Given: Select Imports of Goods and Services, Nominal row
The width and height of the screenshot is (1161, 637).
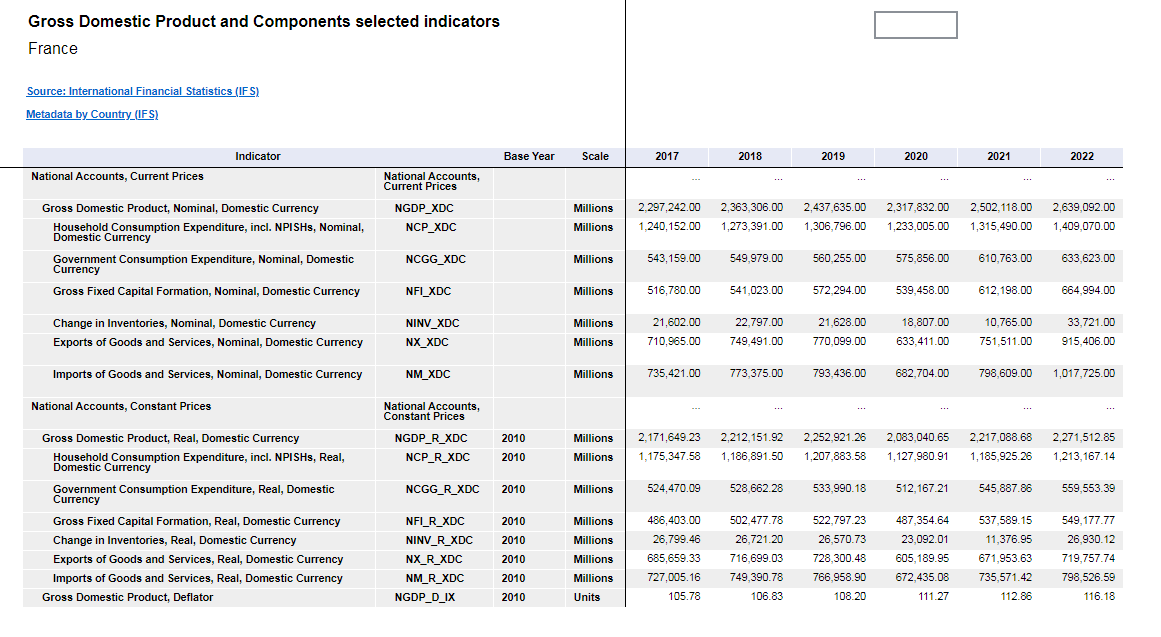Looking at the screenshot, I should [x=207, y=374].
